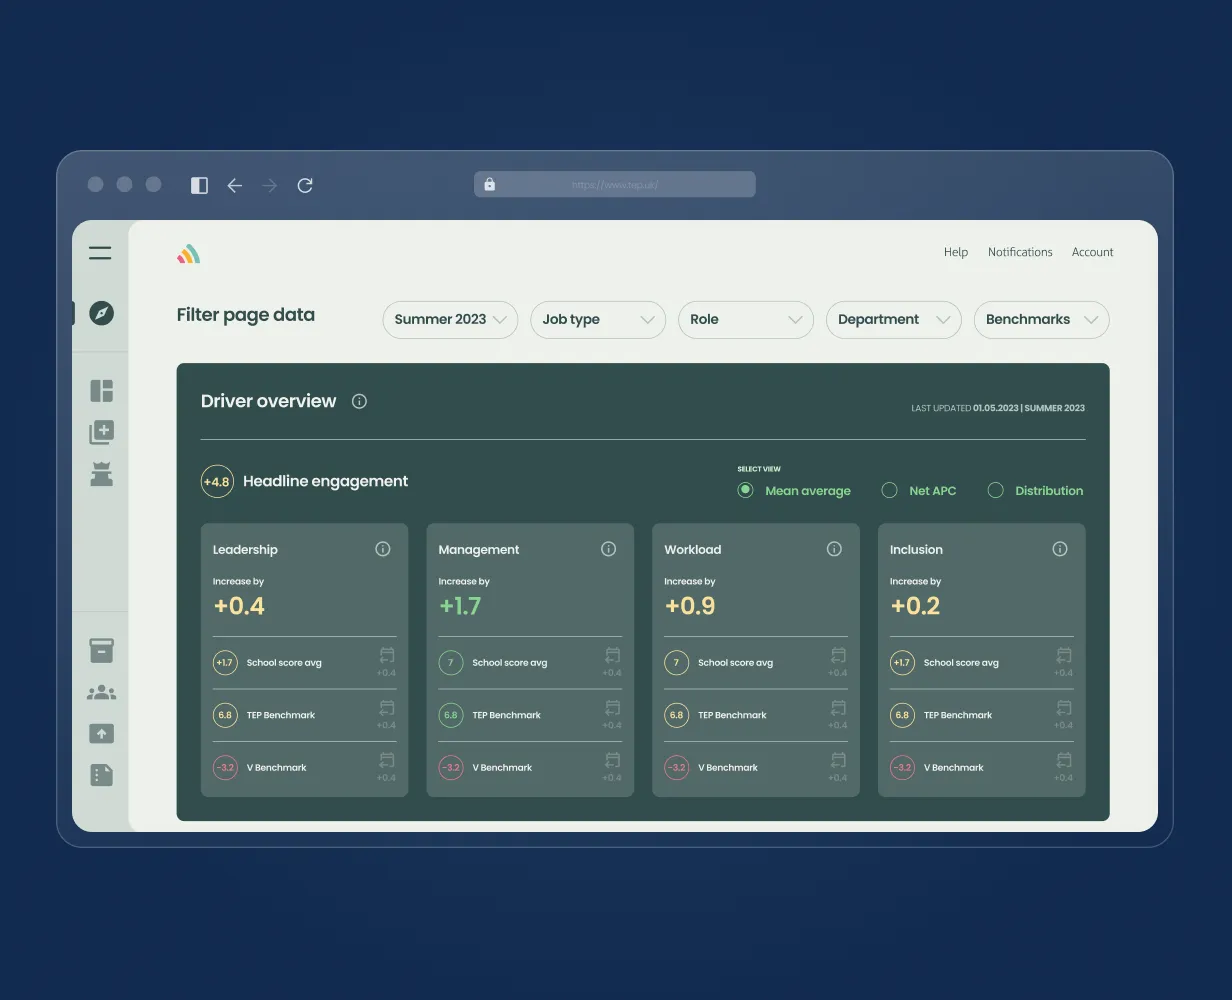Enable the Distribution view option
This screenshot has width=1232, height=1000.
(x=995, y=490)
